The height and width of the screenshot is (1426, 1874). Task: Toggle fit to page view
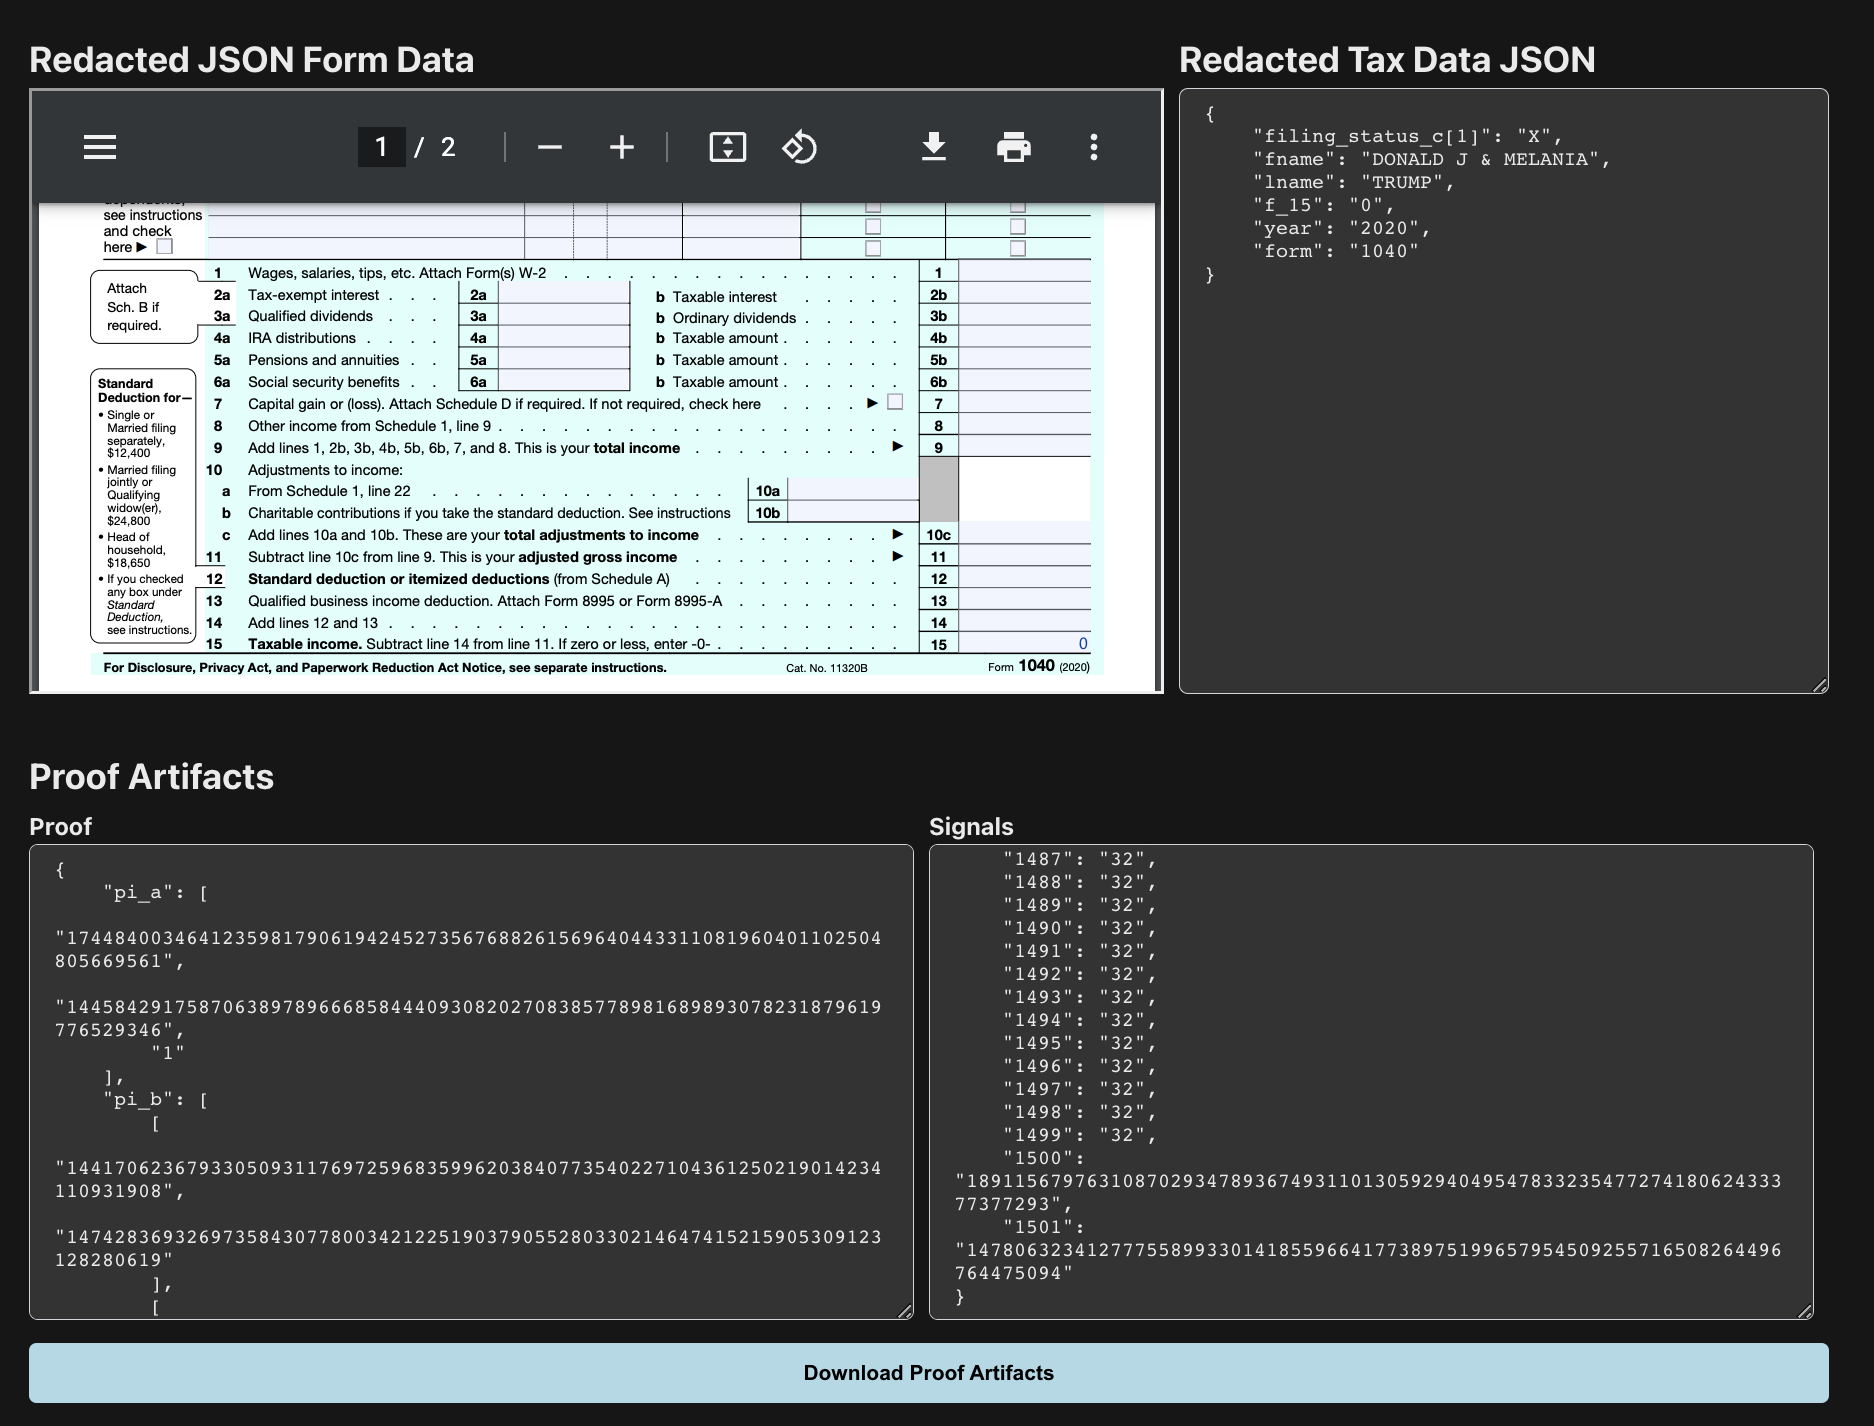(727, 148)
